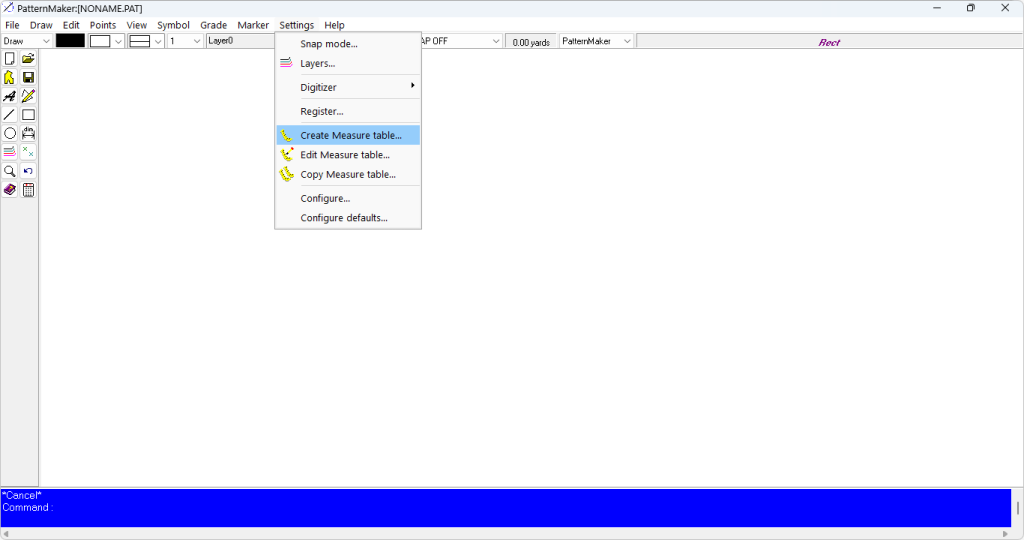The height and width of the screenshot is (540, 1024).
Task: Open the purple Help book icon
Action: [x=10, y=190]
